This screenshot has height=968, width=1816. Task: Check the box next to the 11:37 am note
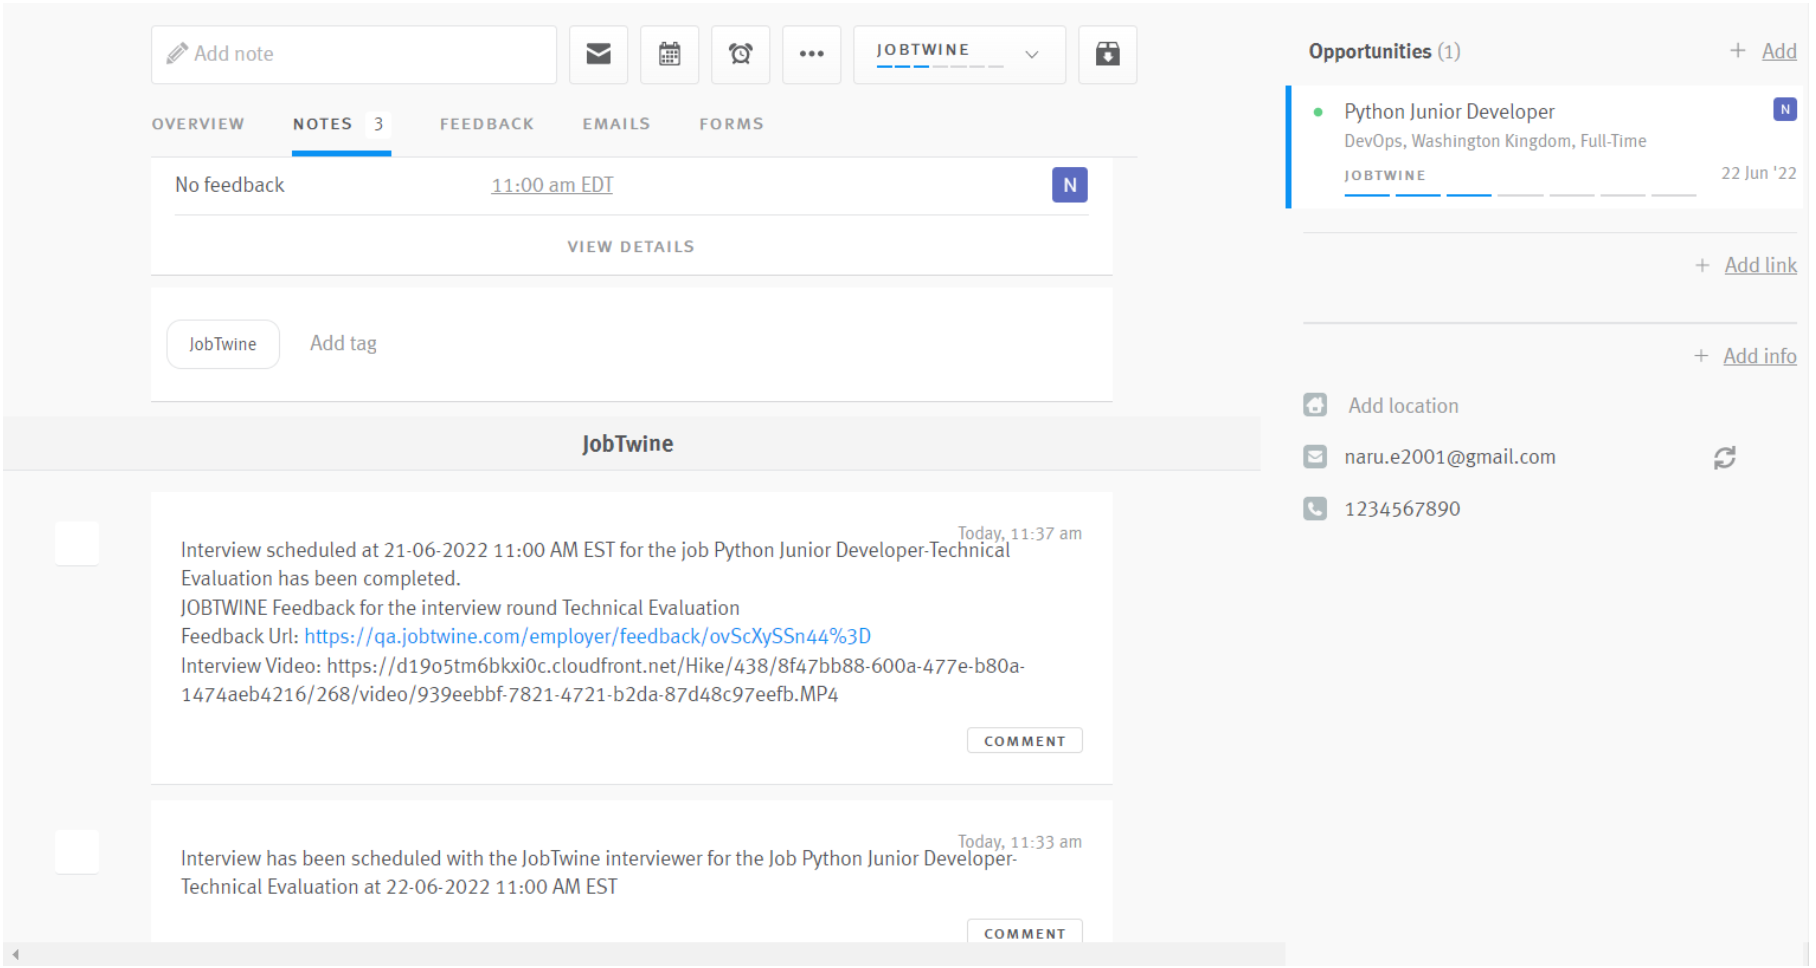tap(77, 543)
